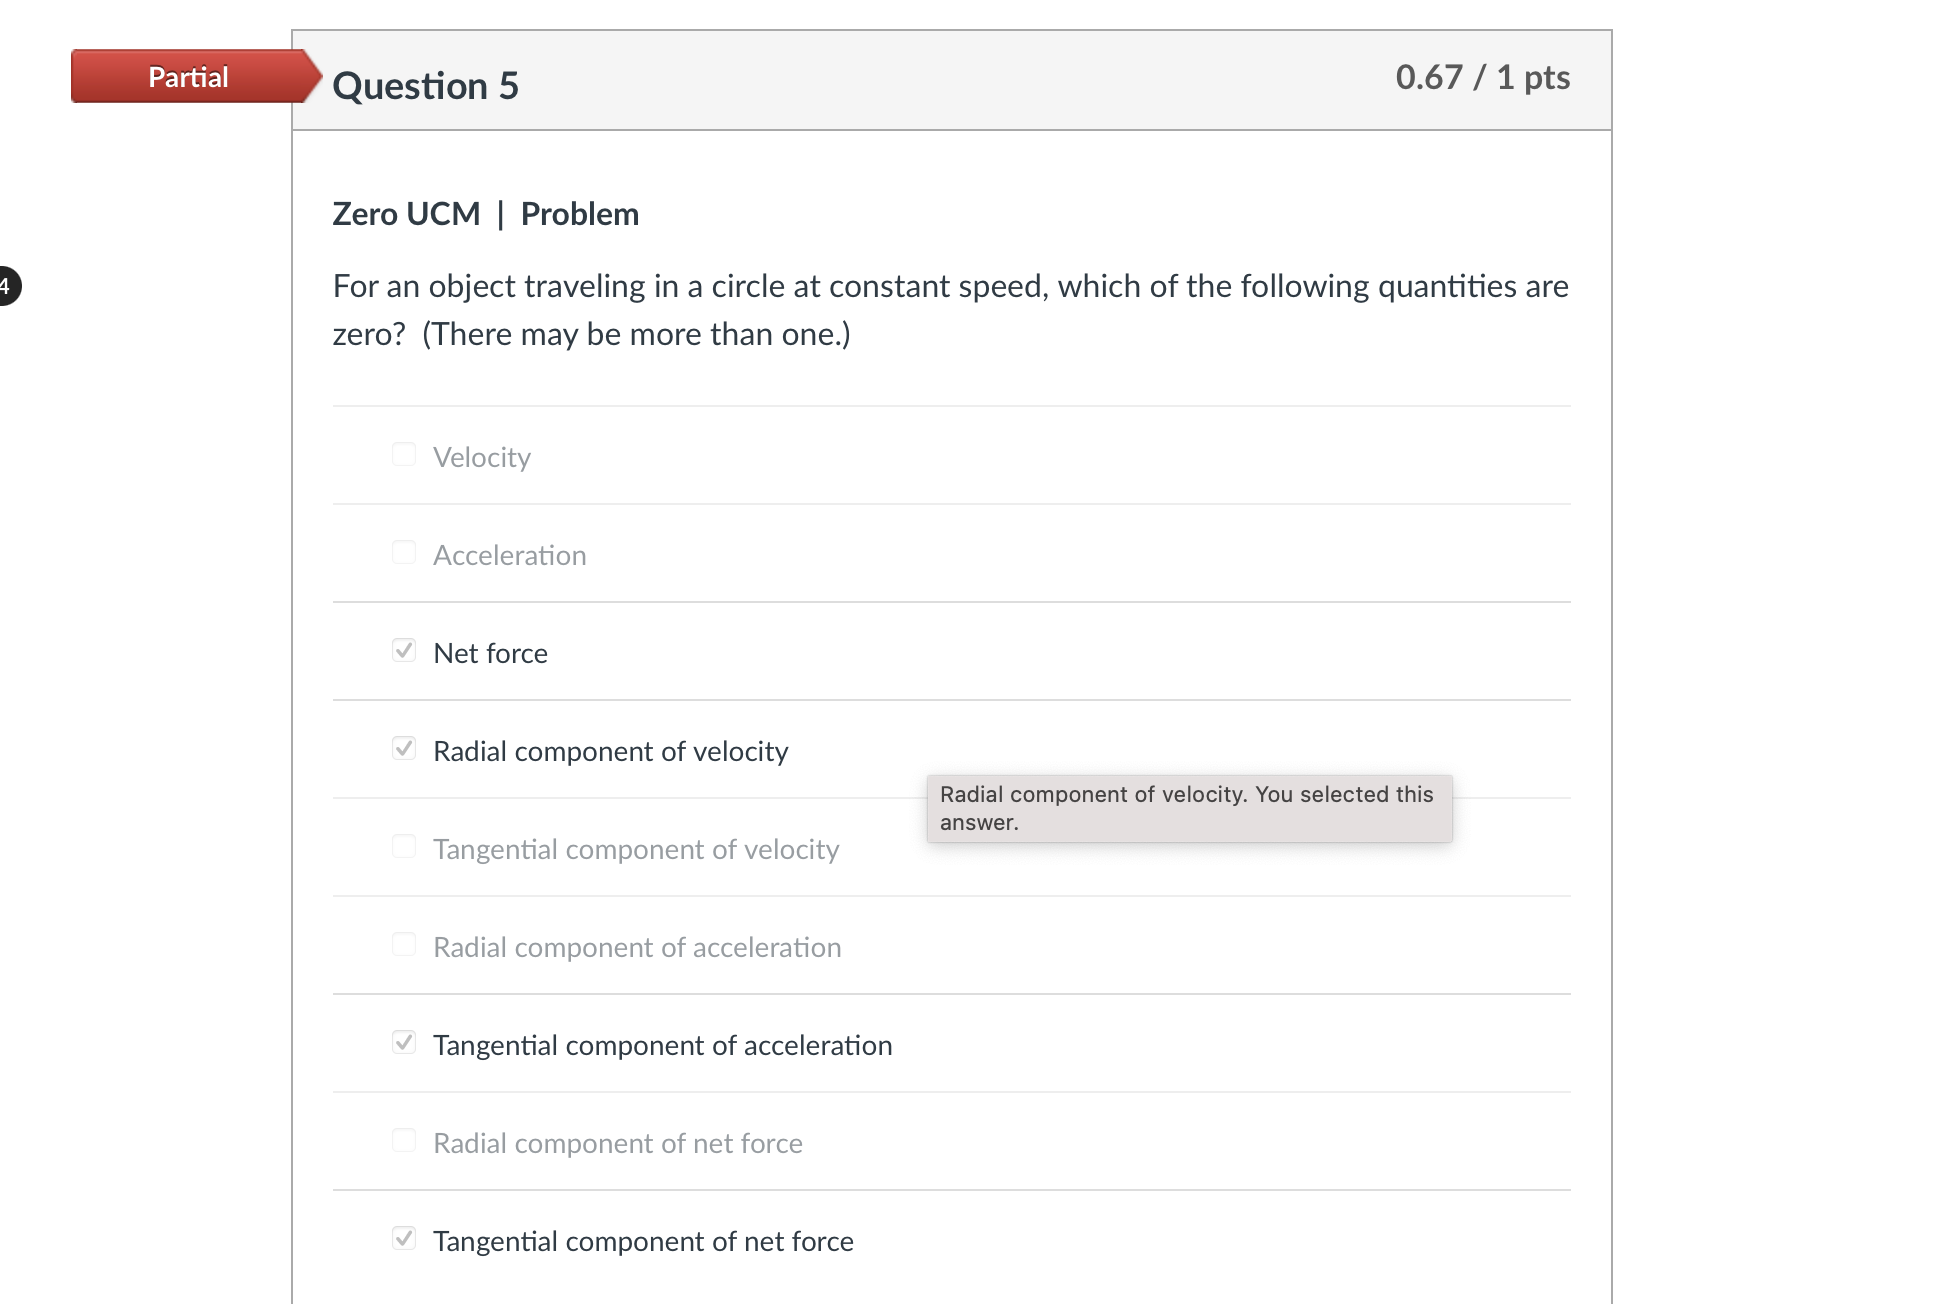Dismiss the Radial component tooltip

(x=1188, y=808)
